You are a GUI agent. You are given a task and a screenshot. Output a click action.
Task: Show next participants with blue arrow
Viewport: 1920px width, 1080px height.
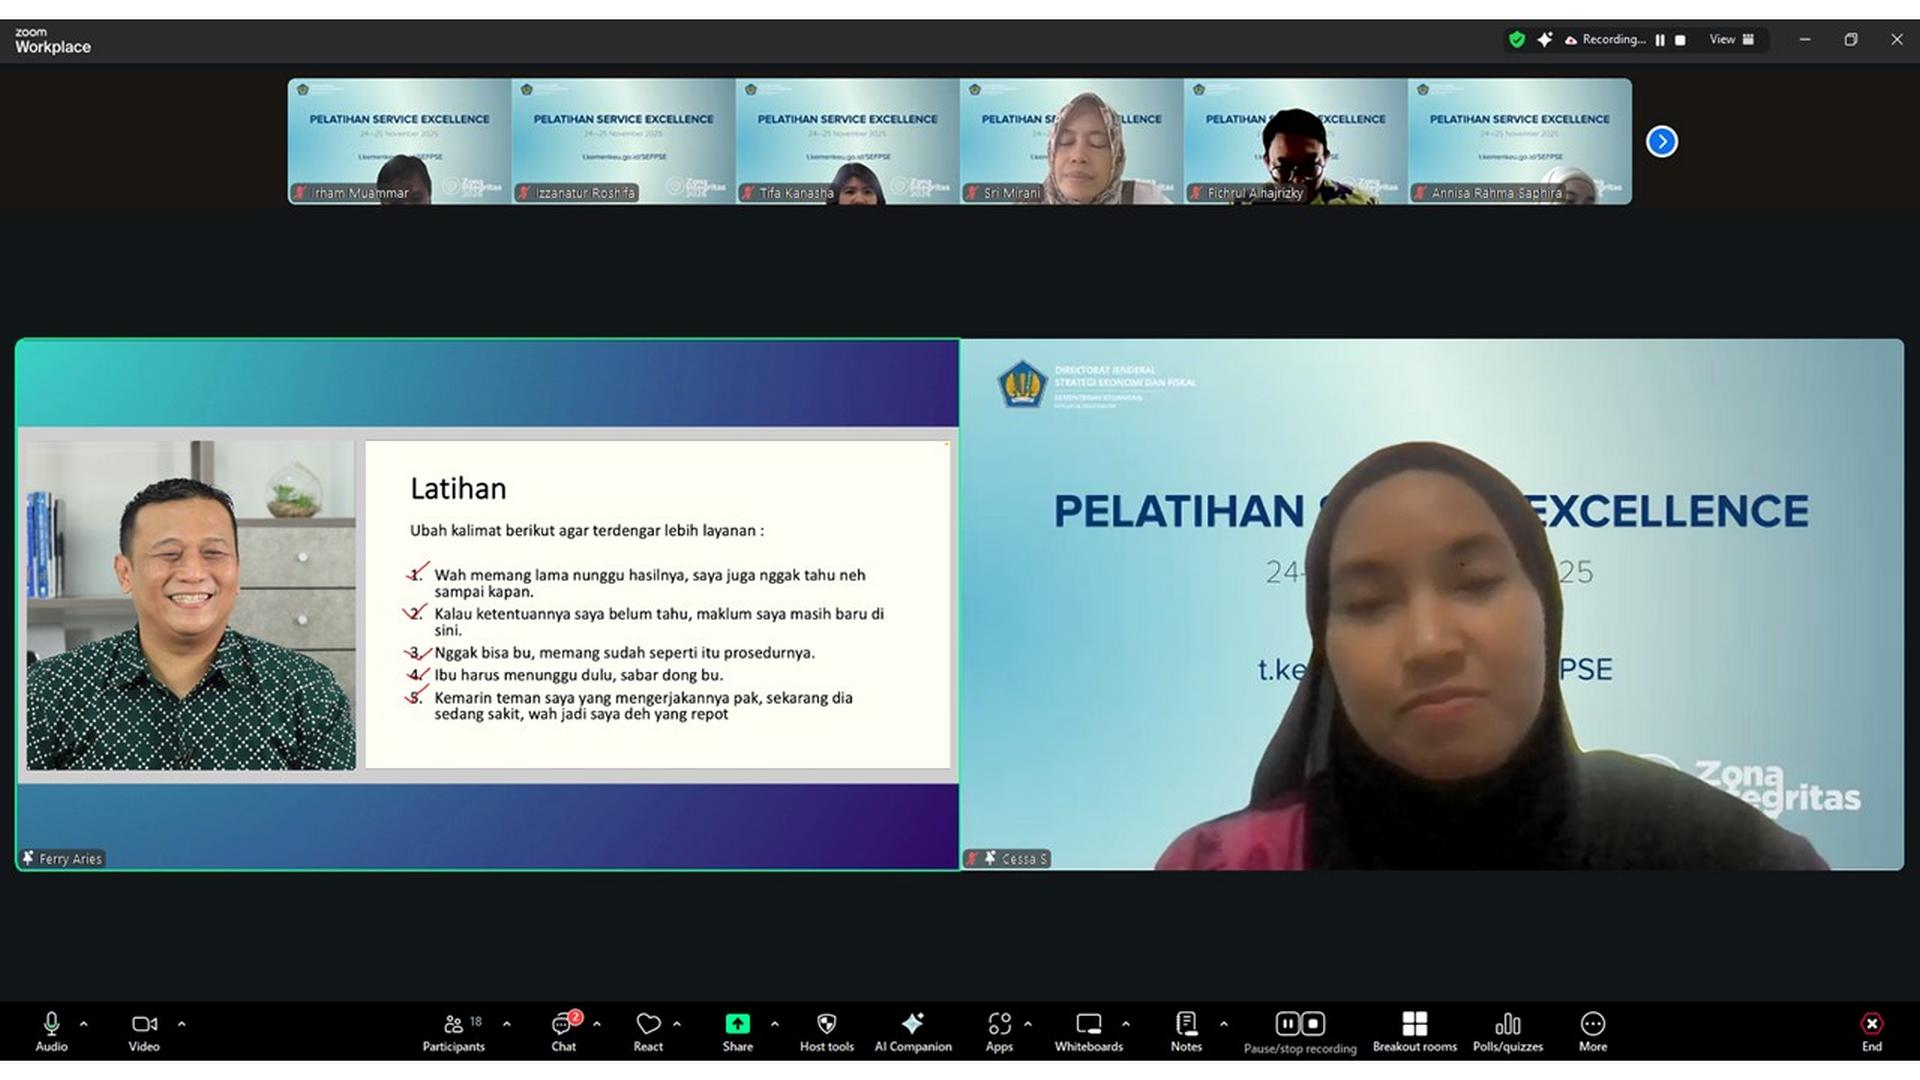pyautogui.click(x=1661, y=142)
